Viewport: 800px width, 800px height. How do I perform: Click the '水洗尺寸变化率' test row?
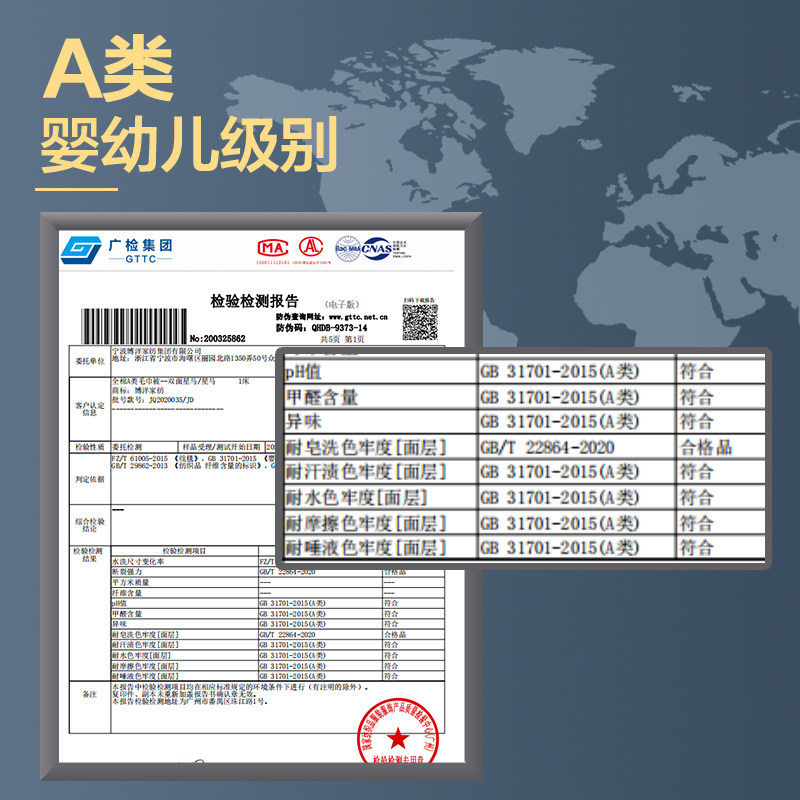138,561
